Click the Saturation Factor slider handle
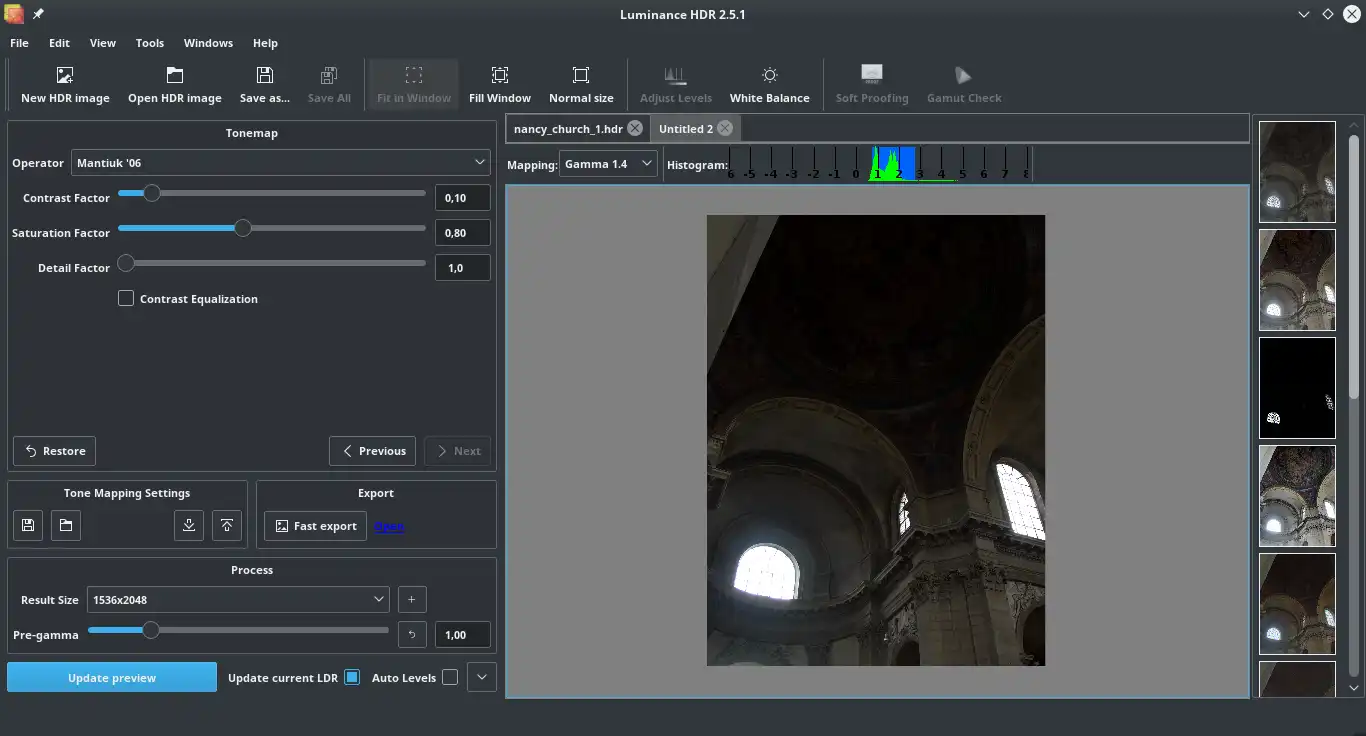Viewport: 1366px width, 736px height. coord(242,228)
